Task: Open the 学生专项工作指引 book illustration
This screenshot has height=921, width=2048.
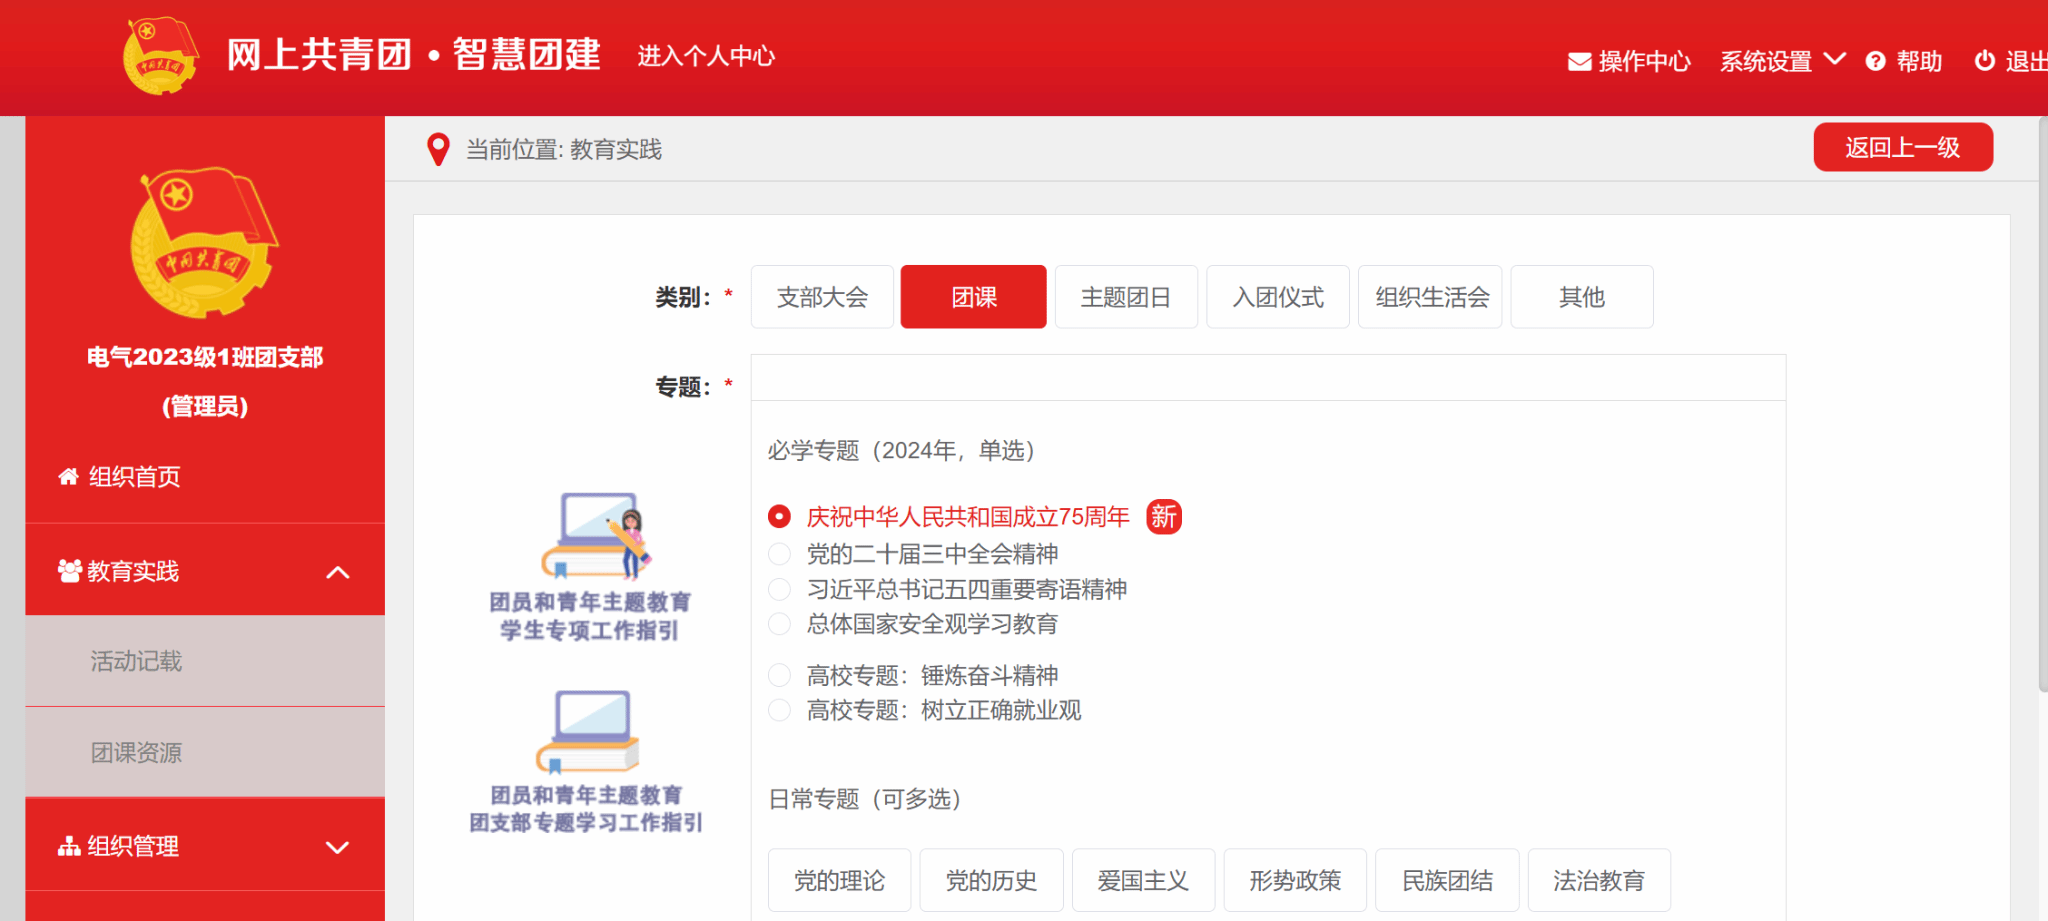Action: (x=595, y=537)
